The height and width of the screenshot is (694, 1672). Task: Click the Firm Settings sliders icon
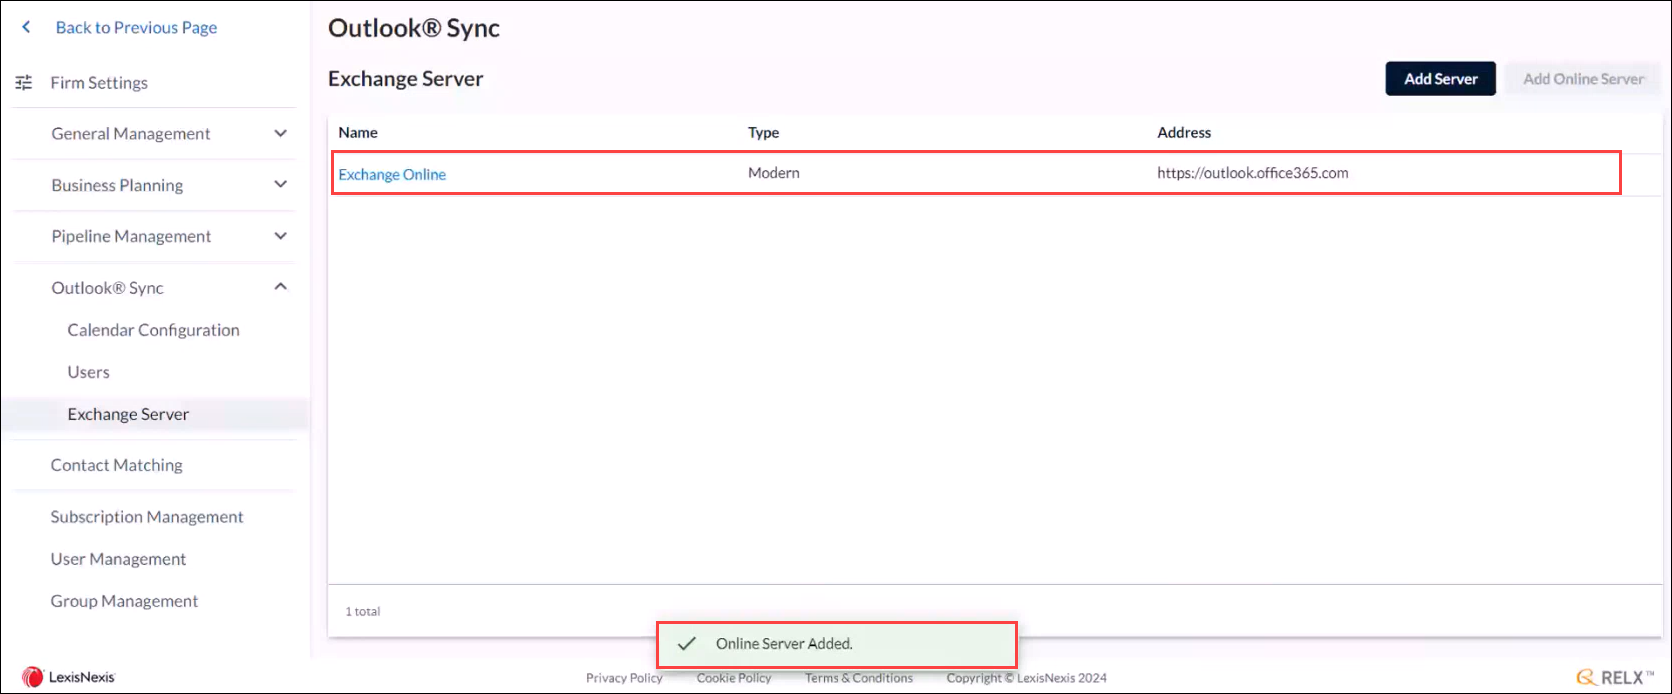point(24,83)
